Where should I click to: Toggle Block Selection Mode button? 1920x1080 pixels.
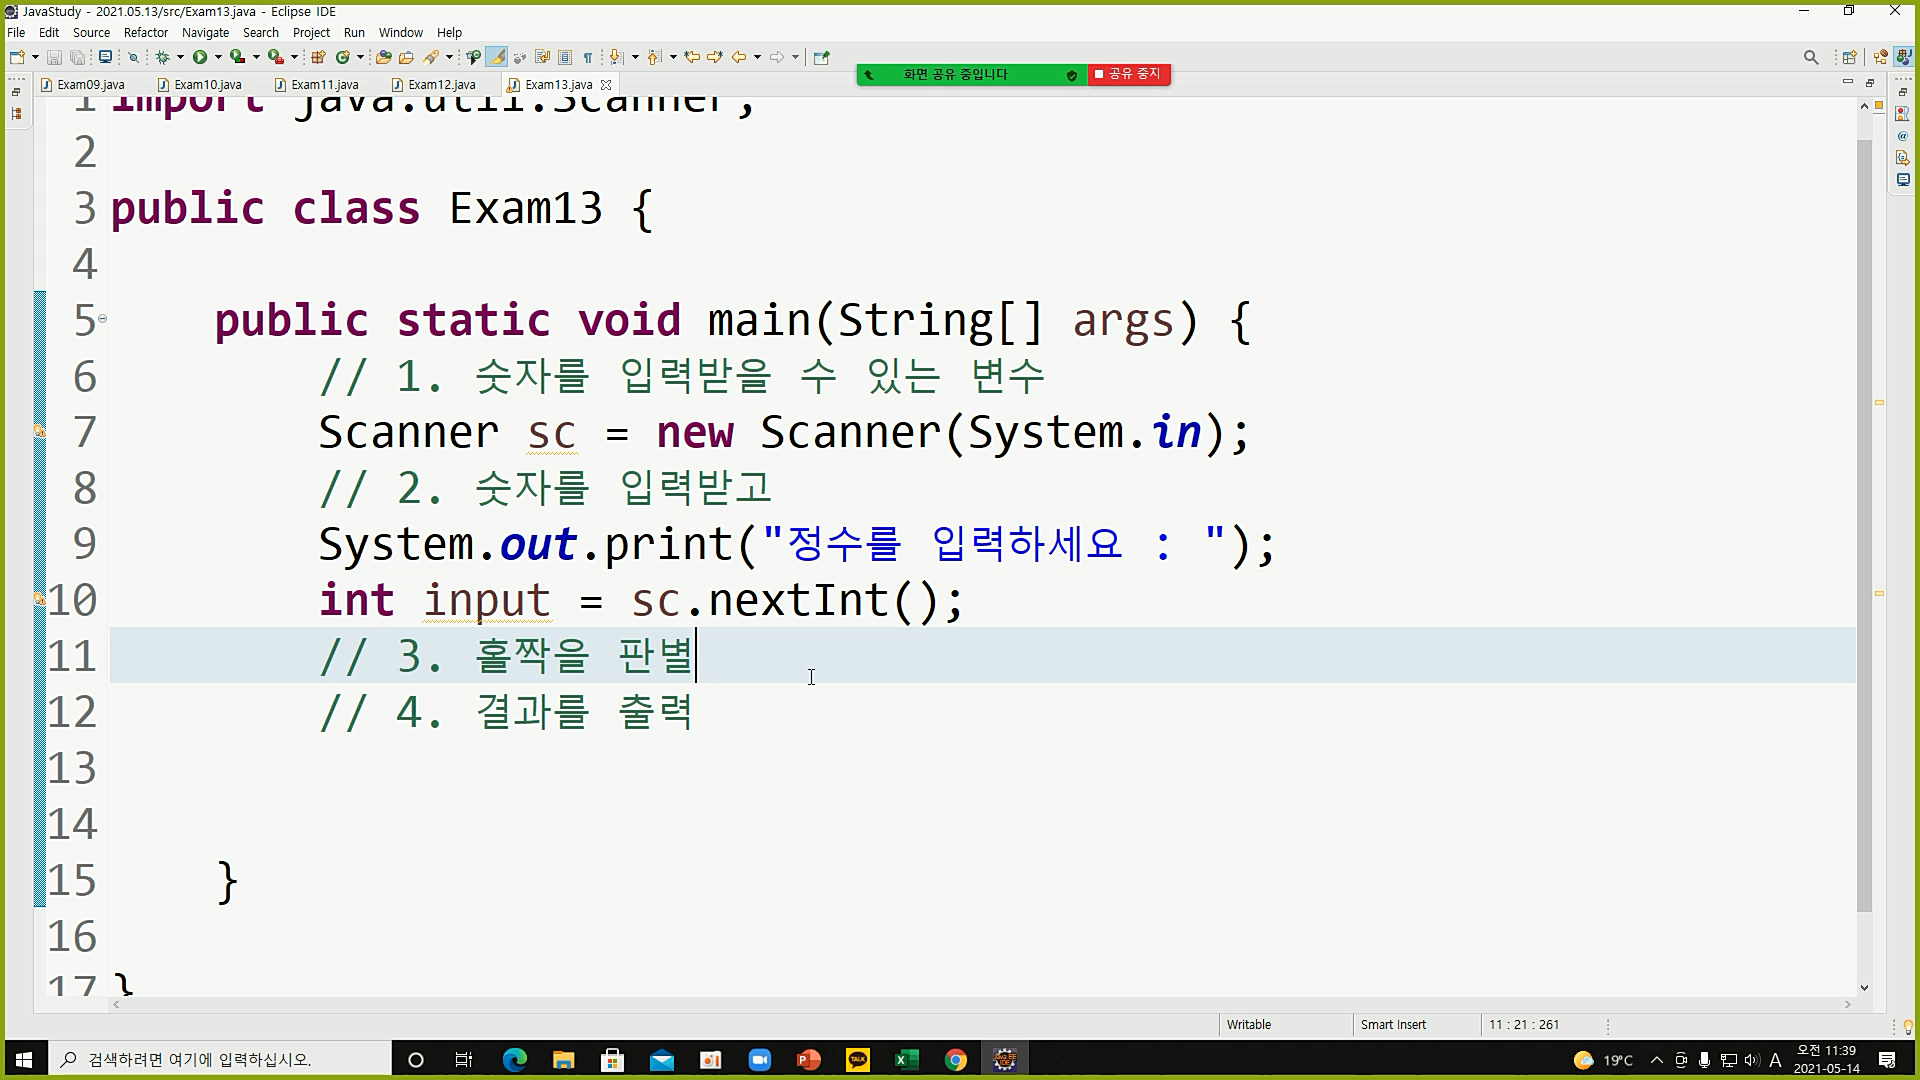(x=565, y=57)
